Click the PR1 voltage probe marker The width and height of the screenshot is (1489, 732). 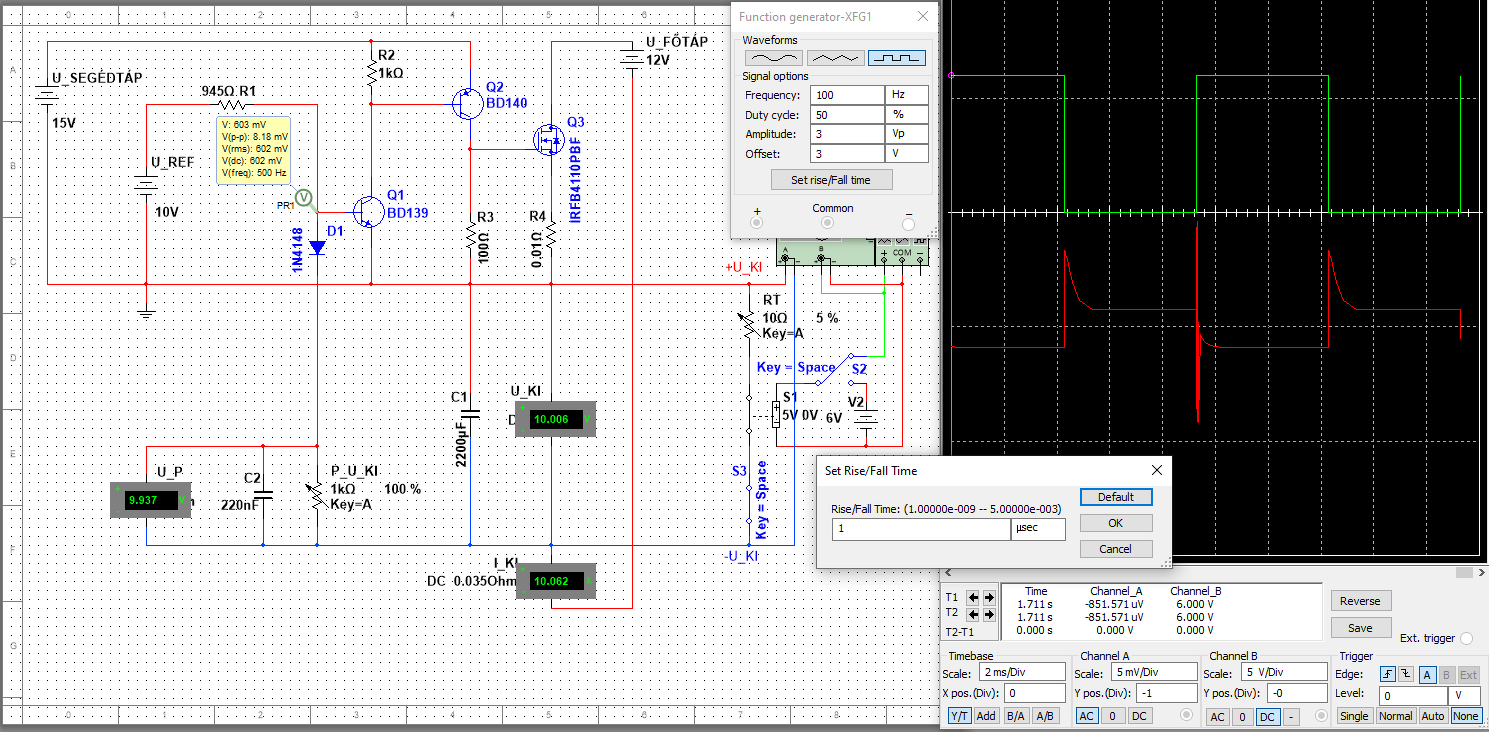coord(306,200)
